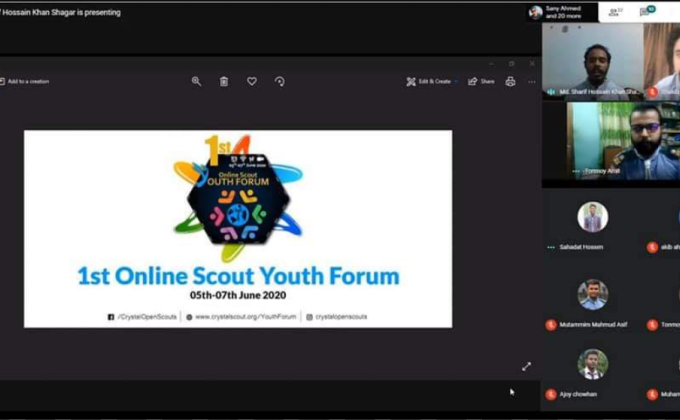Click Add to a creation
Viewport: 680px width, 420px height.
click(25, 81)
